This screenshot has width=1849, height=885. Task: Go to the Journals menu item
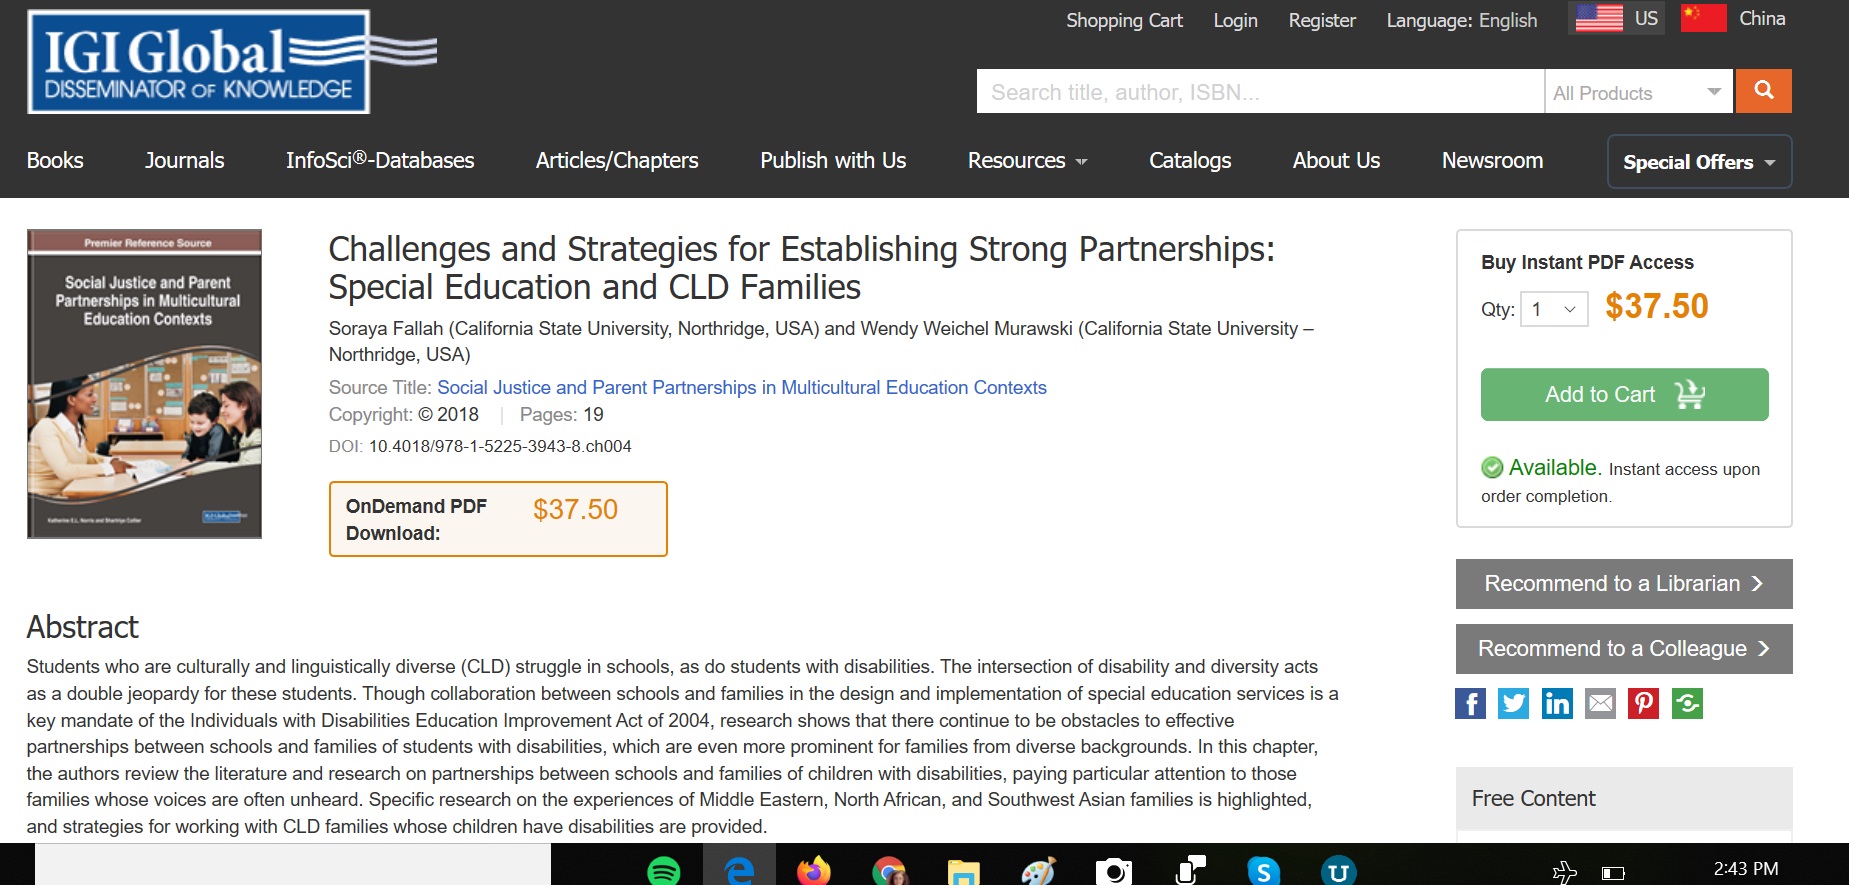pos(184,161)
